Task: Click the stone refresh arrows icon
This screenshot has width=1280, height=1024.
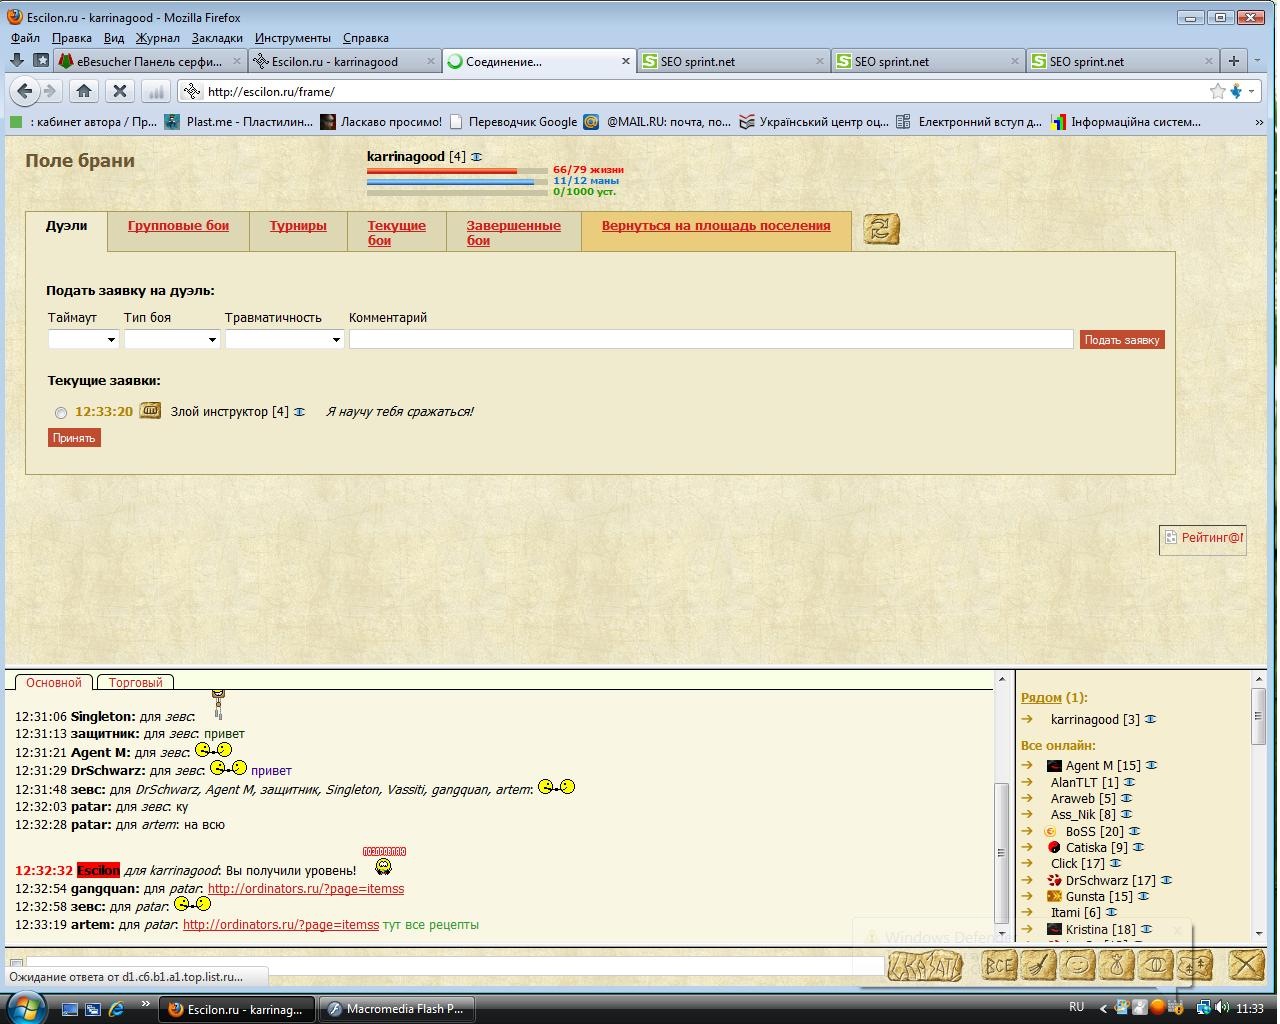Action: (x=881, y=229)
